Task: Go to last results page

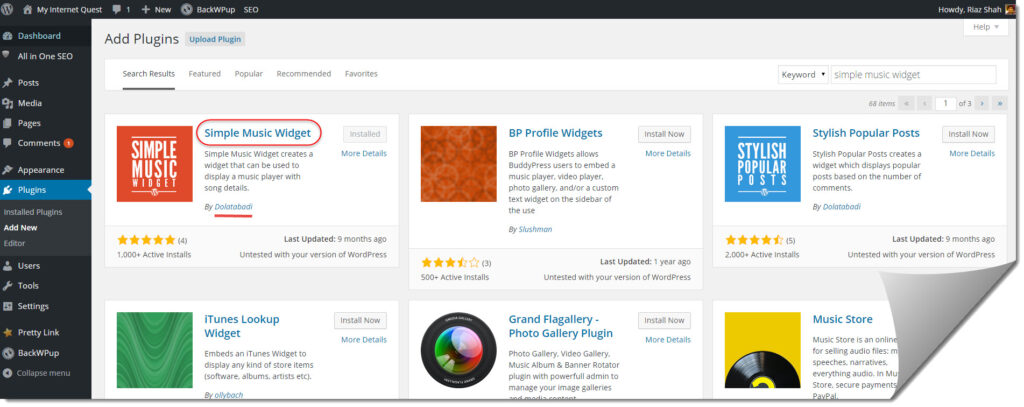Action: tap(1000, 103)
